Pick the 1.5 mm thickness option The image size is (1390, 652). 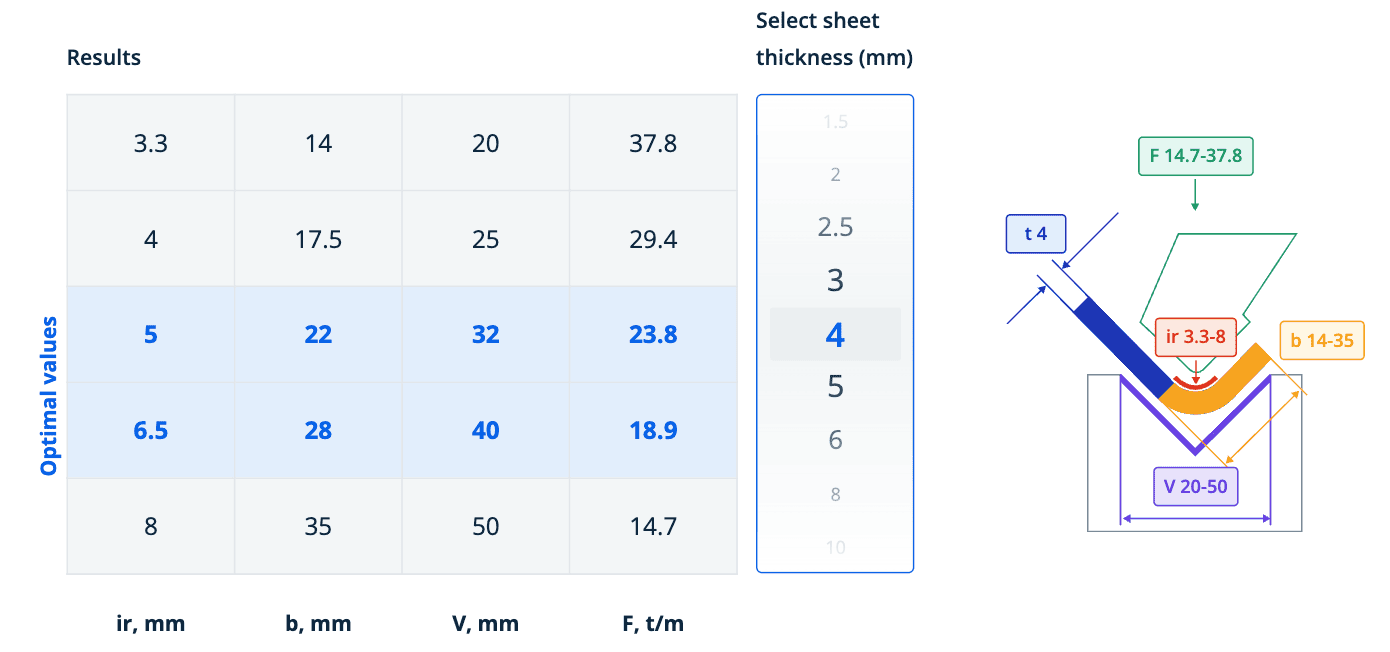[835, 122]
